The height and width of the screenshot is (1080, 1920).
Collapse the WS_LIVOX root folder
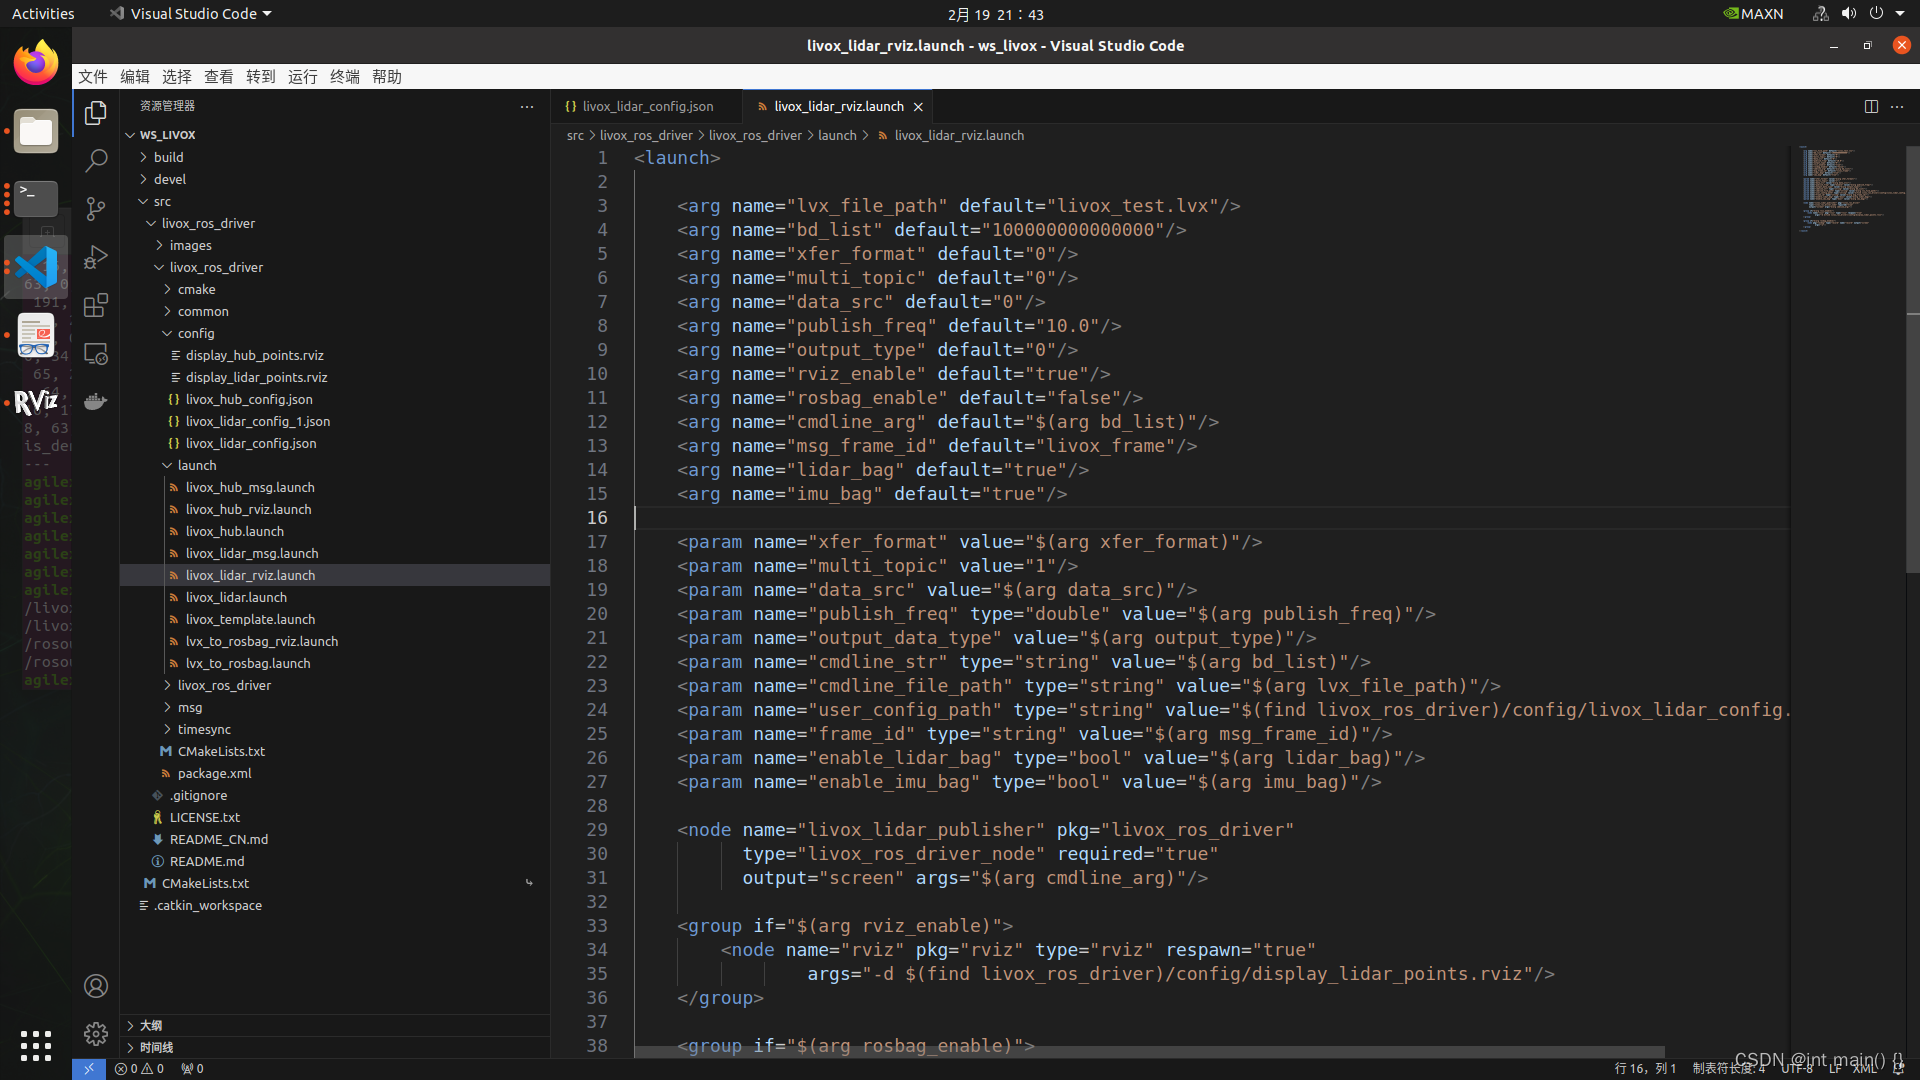130,135
